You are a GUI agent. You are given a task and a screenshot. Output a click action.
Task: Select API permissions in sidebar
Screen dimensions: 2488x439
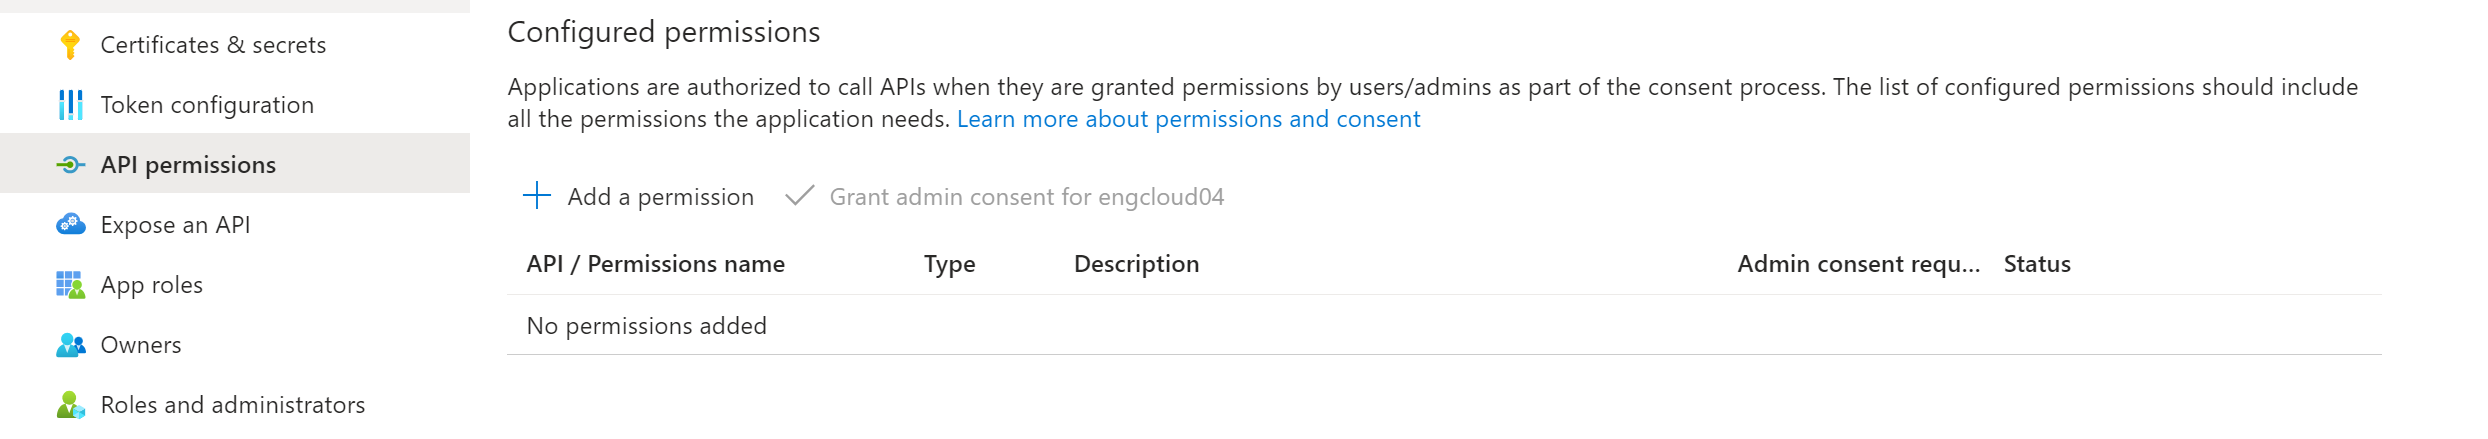click(188, 165)
